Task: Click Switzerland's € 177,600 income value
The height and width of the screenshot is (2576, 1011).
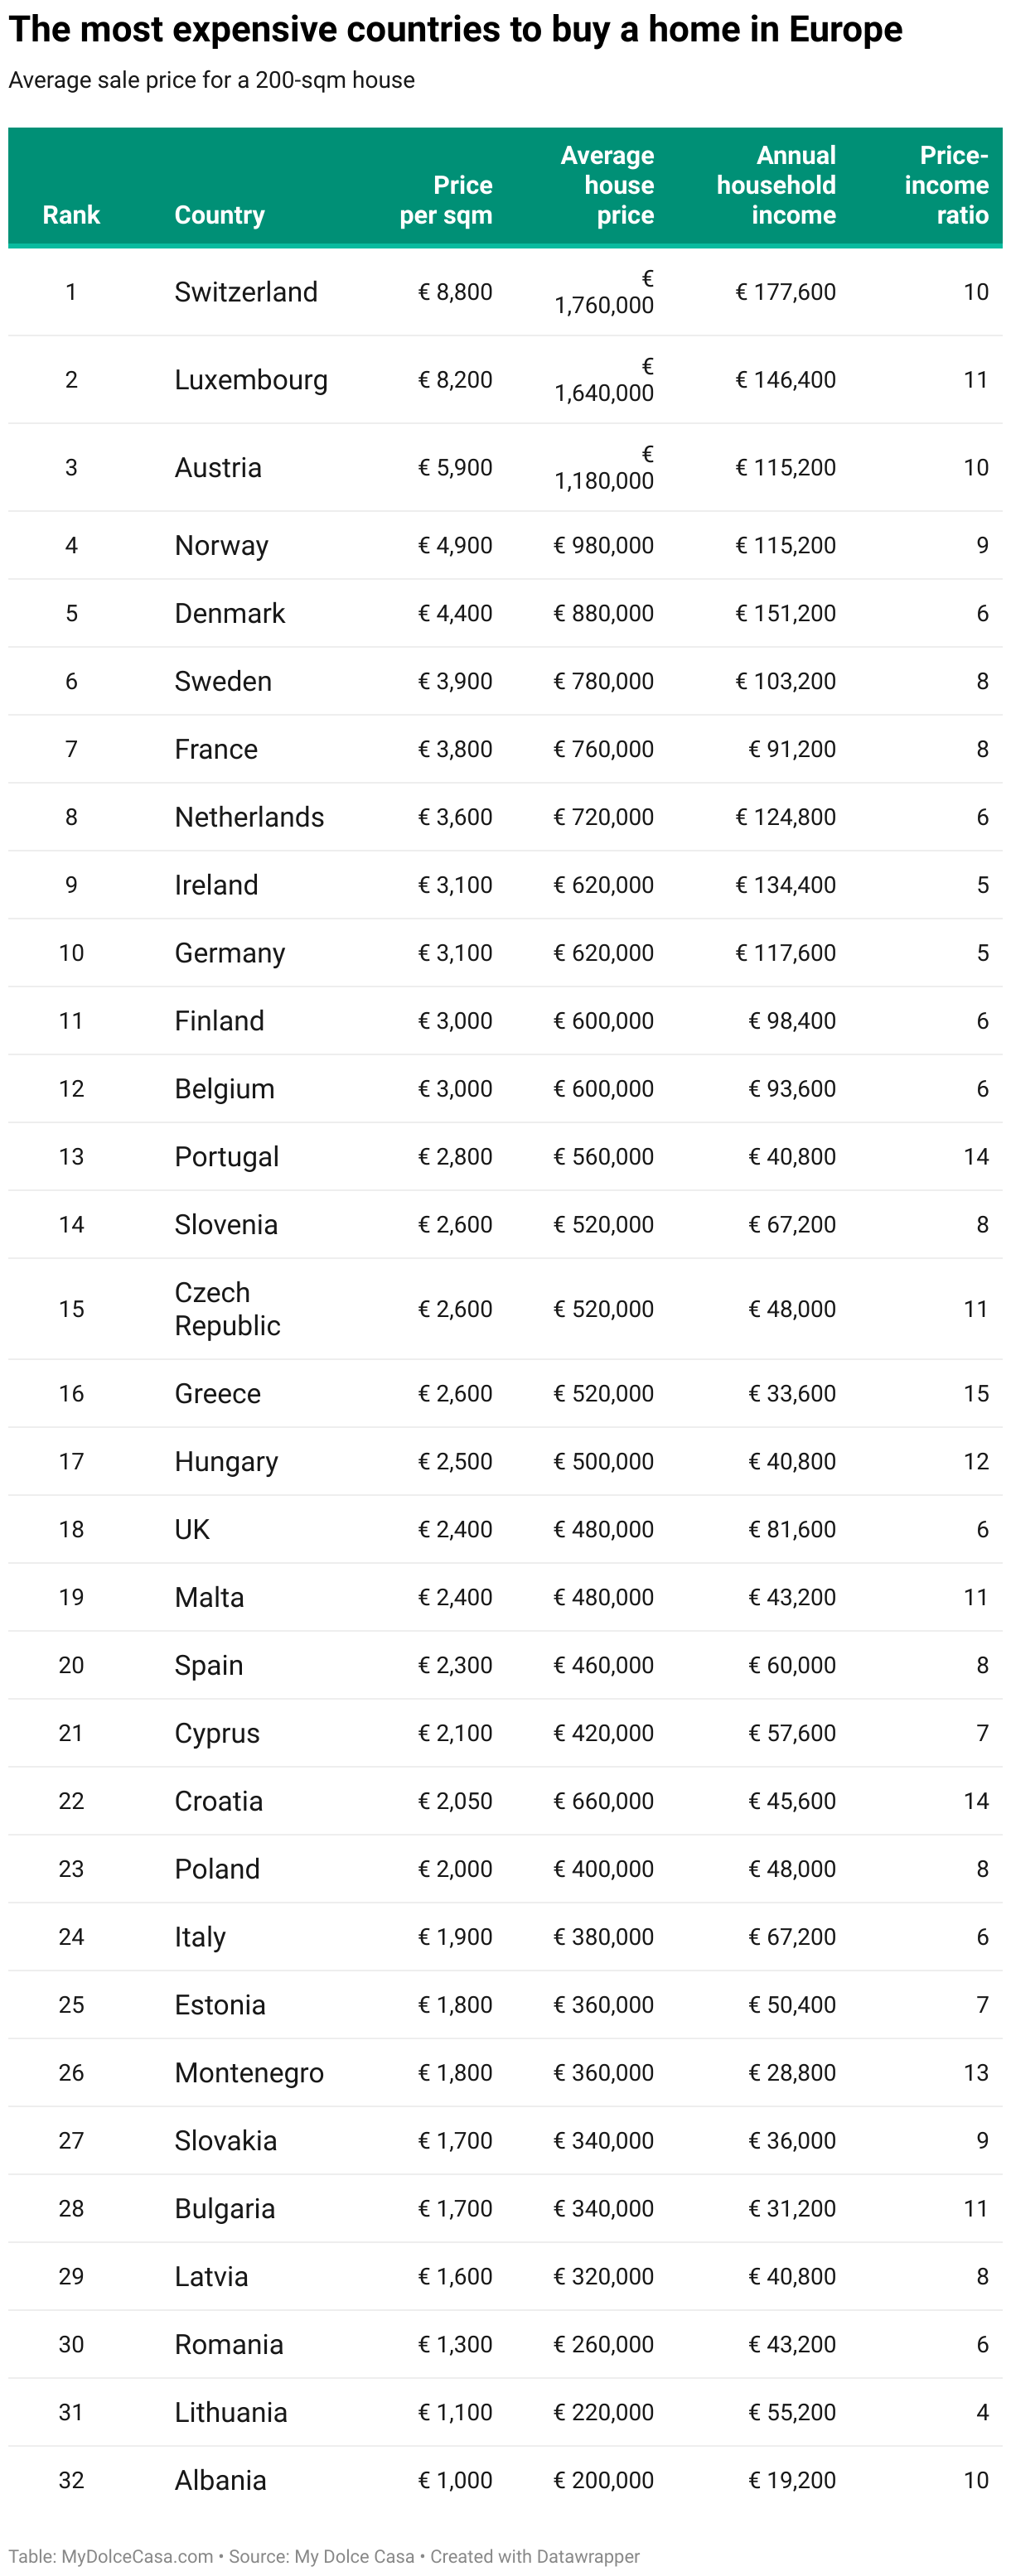Action: 785,292
